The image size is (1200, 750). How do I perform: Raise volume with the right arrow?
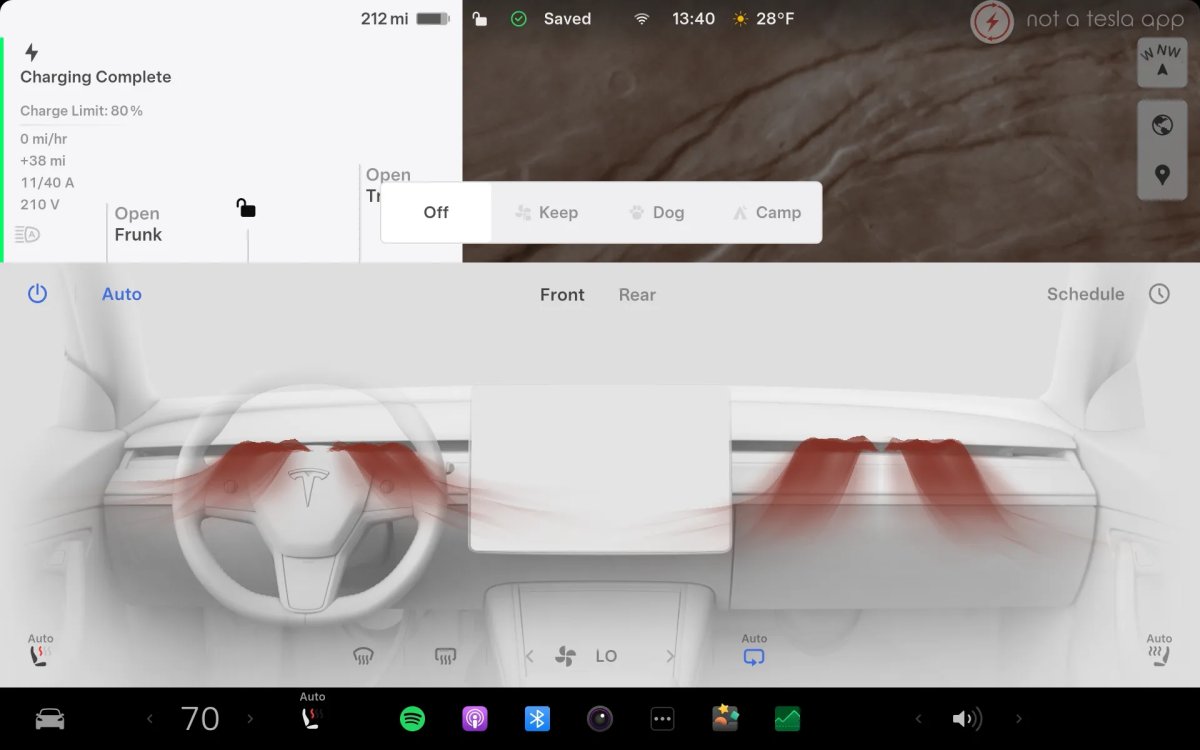pyautogui.click(x=1019, y=719)
